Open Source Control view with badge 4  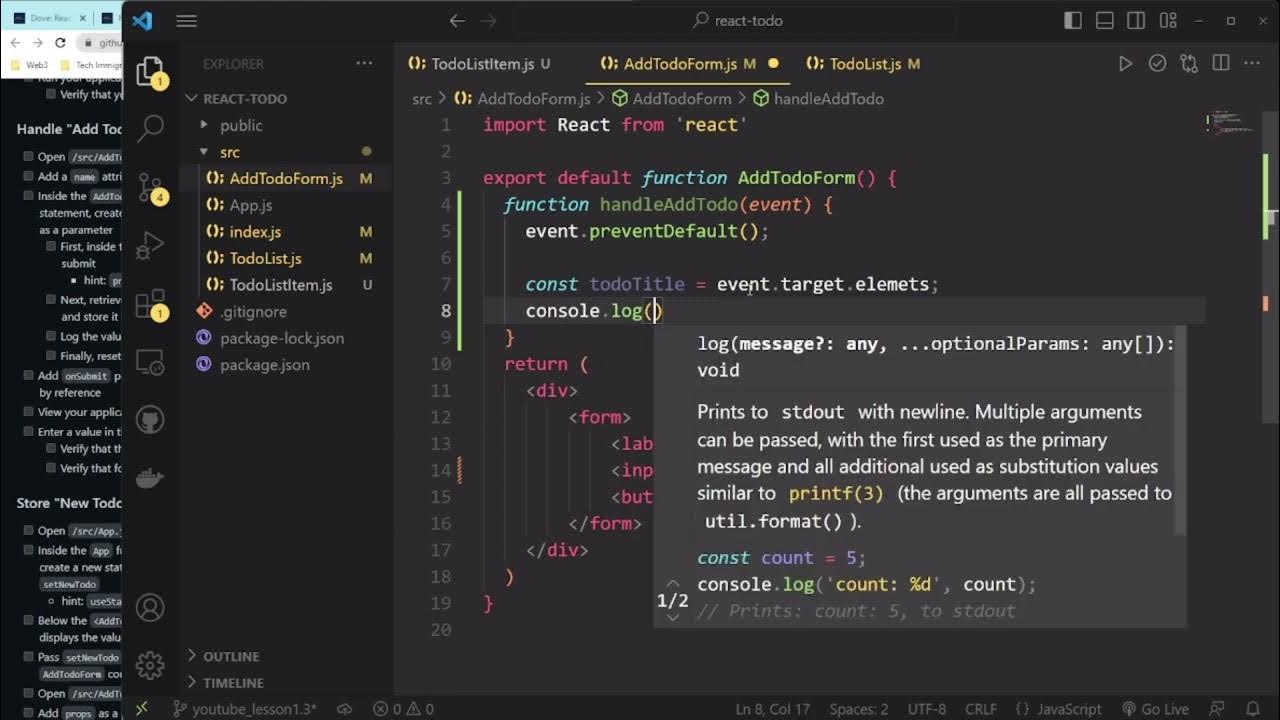pyautogui.click(x=151, y=187)
